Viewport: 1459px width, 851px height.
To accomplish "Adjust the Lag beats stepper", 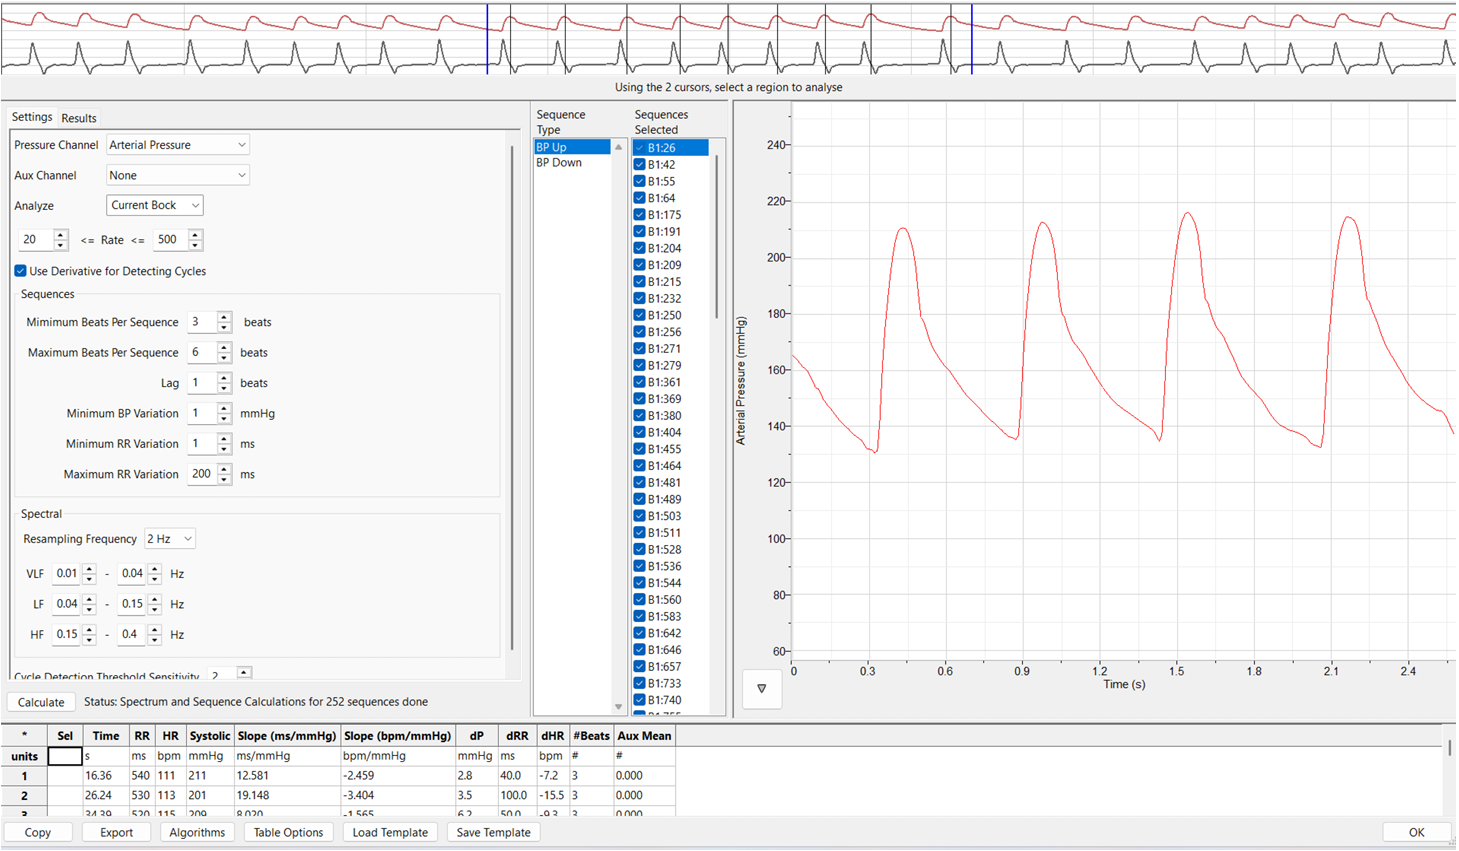I will (x=224, y=383).
